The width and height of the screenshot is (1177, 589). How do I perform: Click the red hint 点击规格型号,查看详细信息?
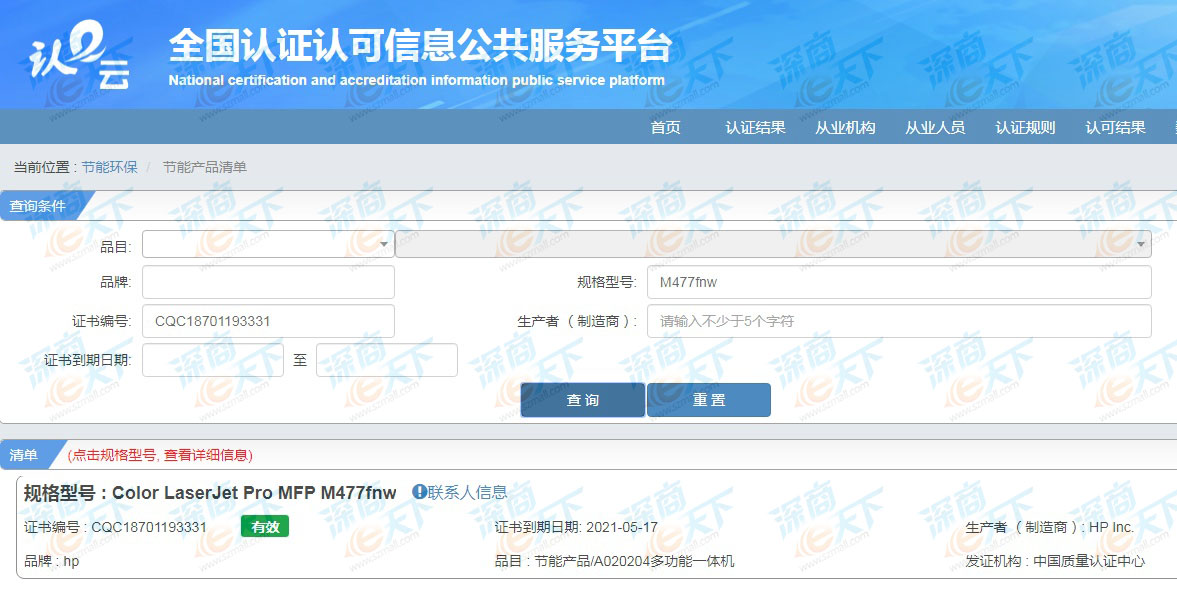(160, 455)
